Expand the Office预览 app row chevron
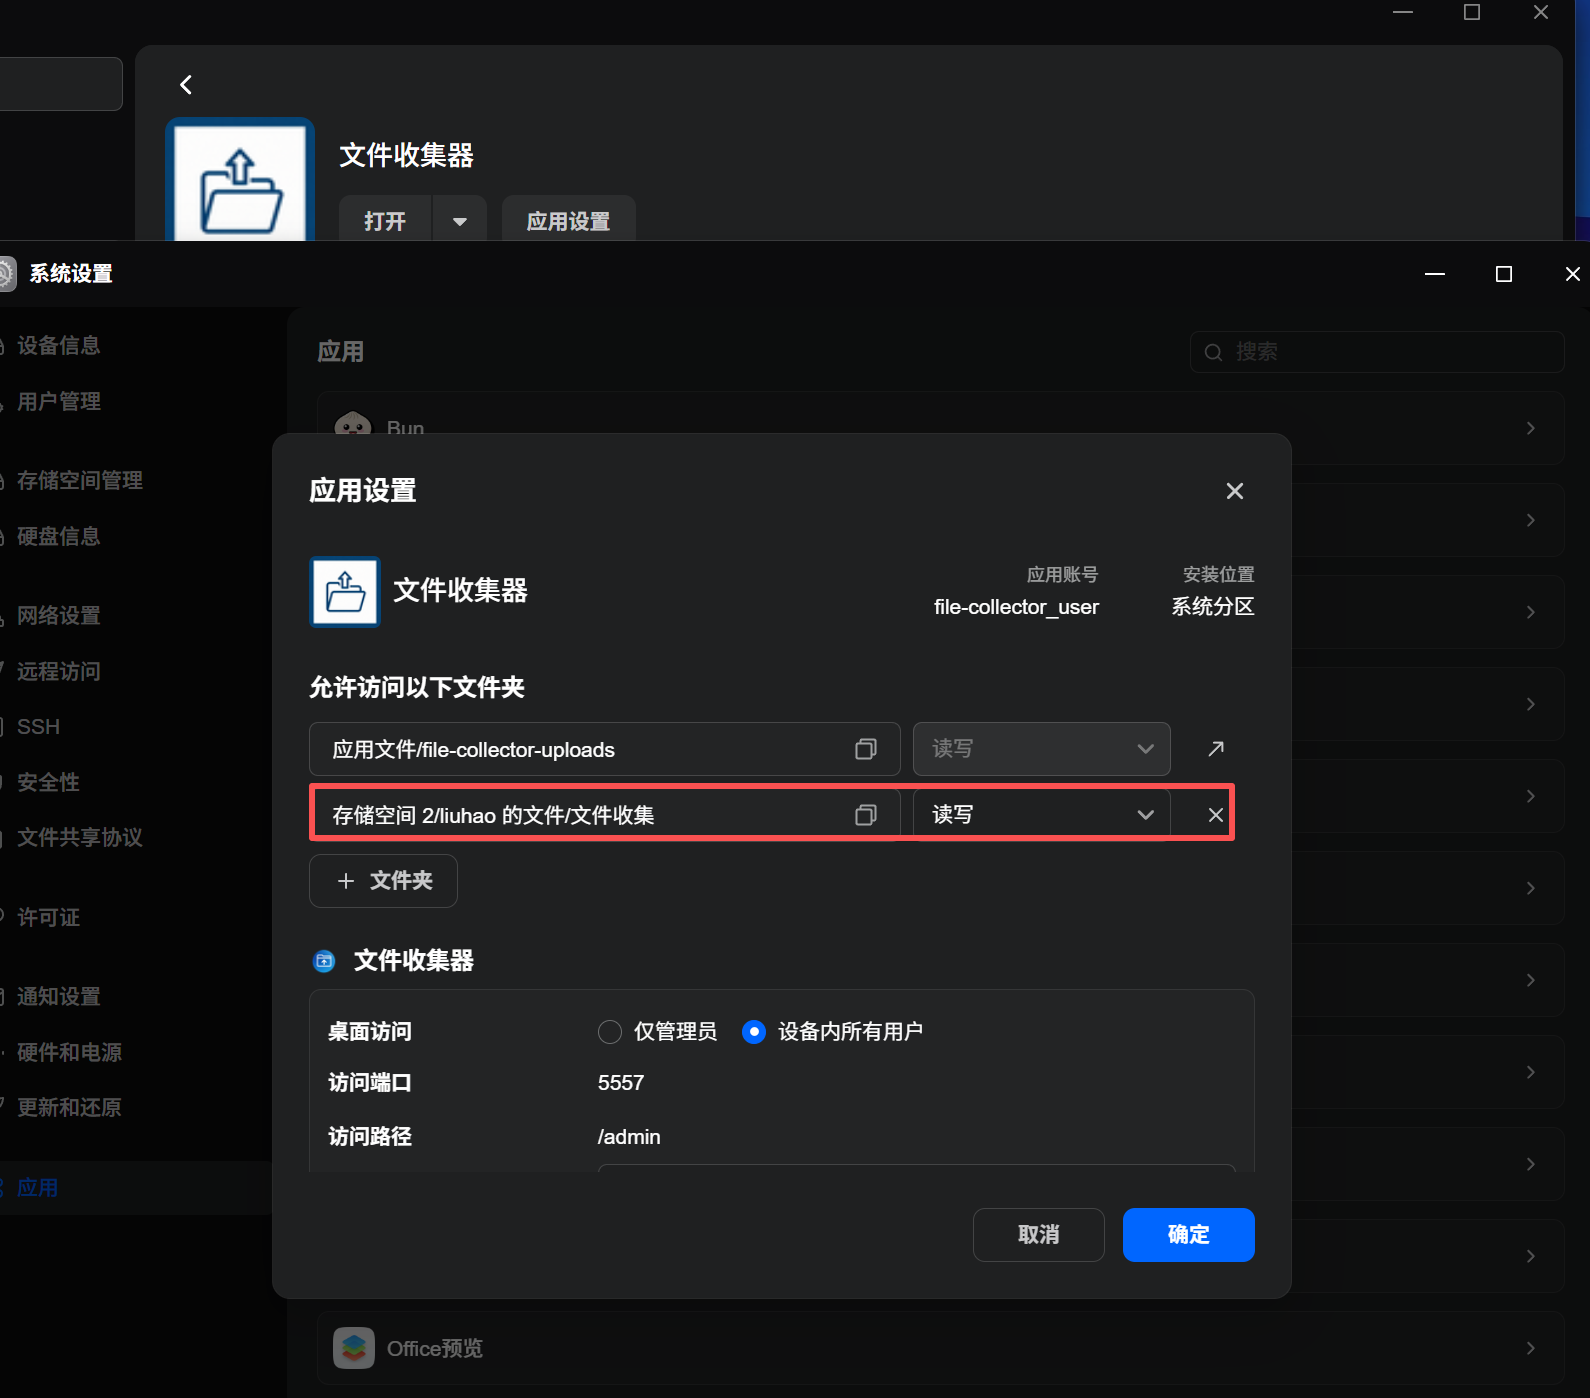Screen dimensions: 1590x1398 [x=1530, y=1348]
